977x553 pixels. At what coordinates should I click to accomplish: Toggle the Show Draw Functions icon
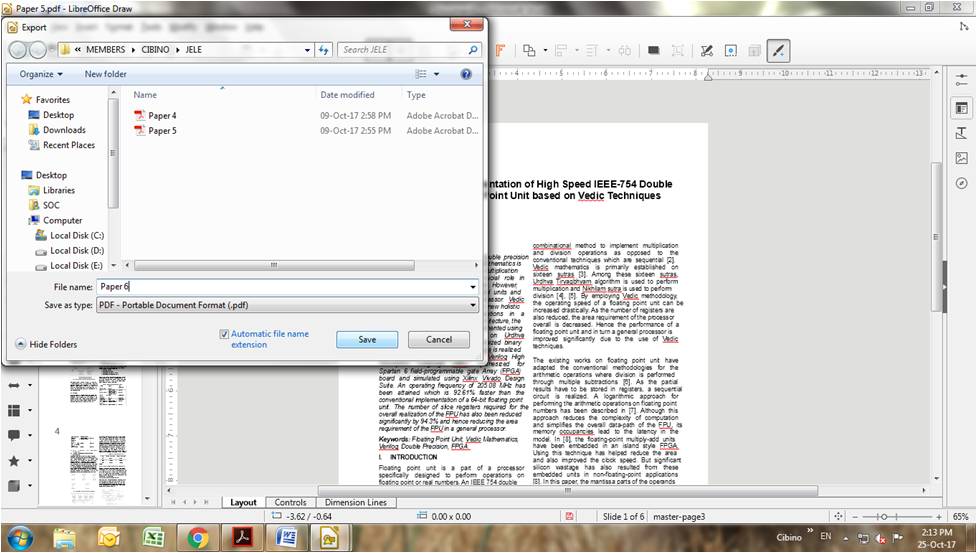point(778,50)
